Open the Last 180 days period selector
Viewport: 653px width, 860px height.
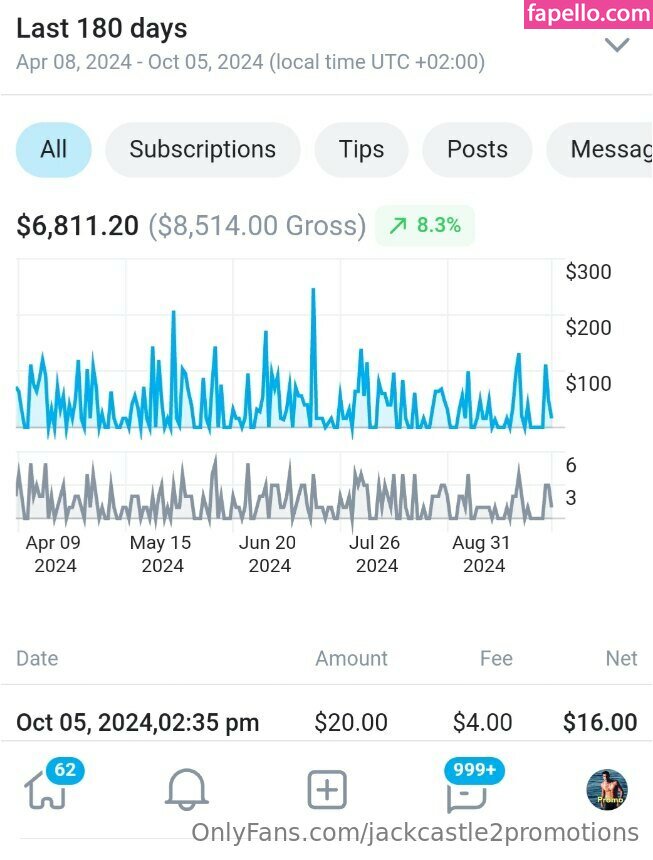[102, 29]
